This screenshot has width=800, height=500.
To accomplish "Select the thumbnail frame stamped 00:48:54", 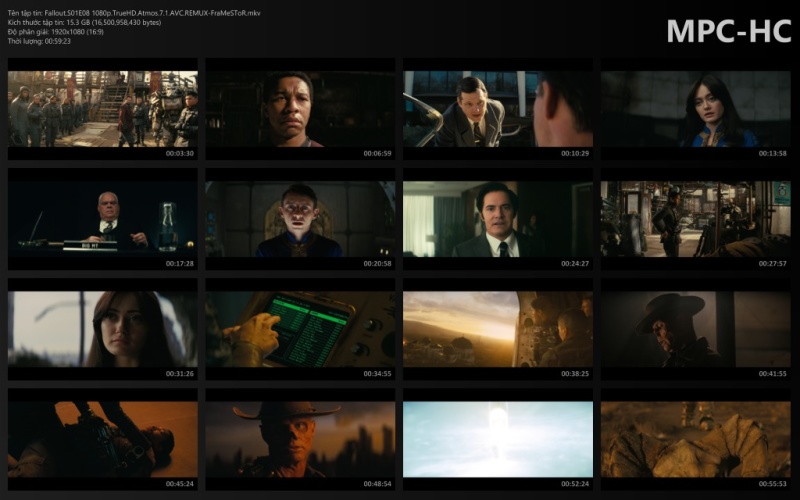I will point(300,439).
